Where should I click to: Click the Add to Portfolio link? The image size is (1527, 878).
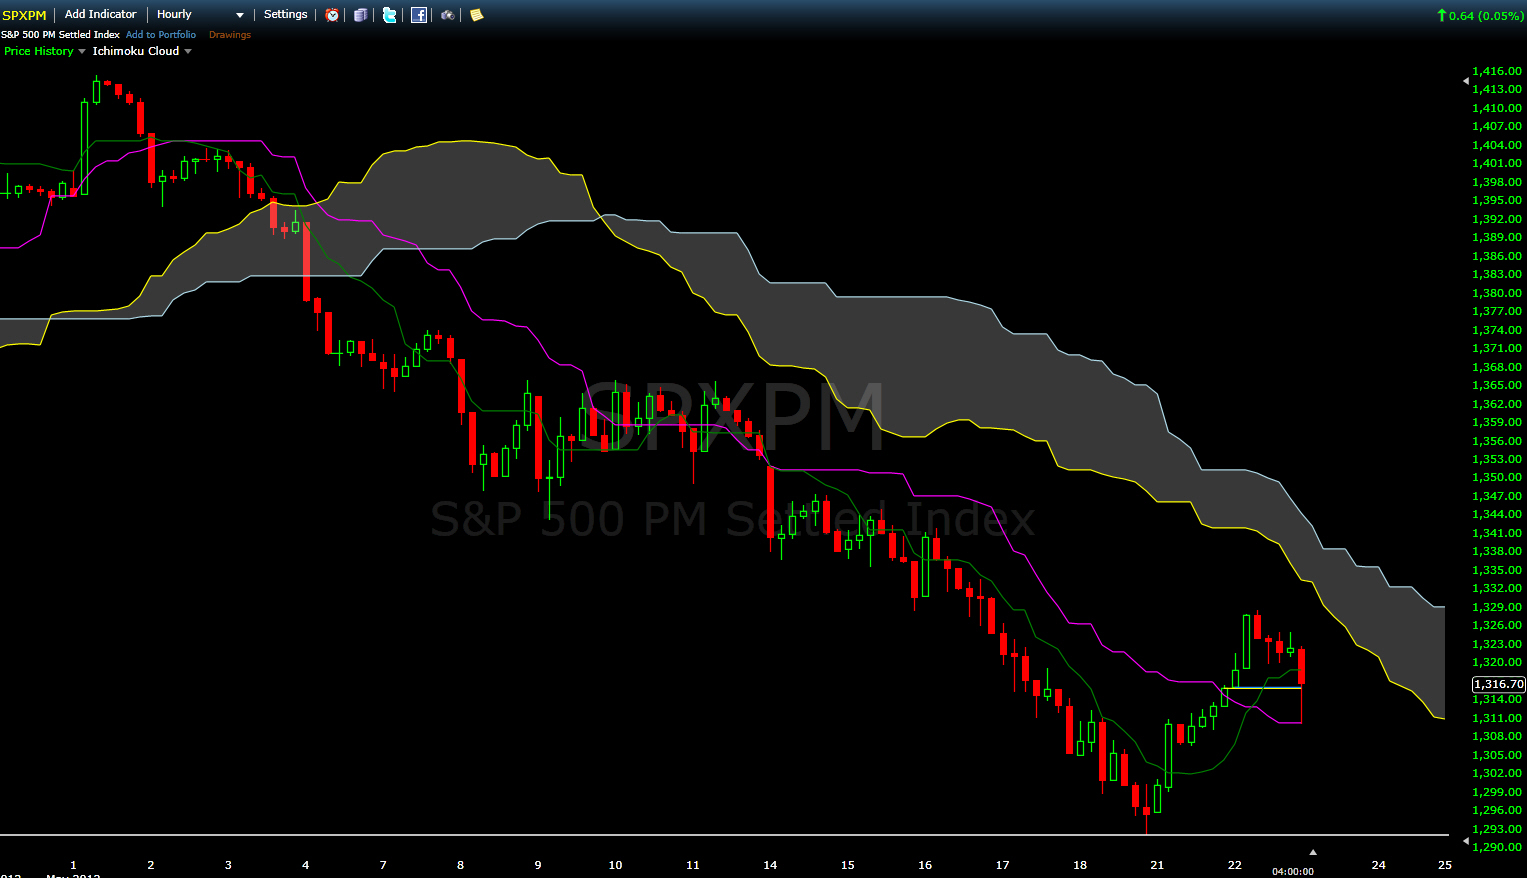(x=161, y=35)
